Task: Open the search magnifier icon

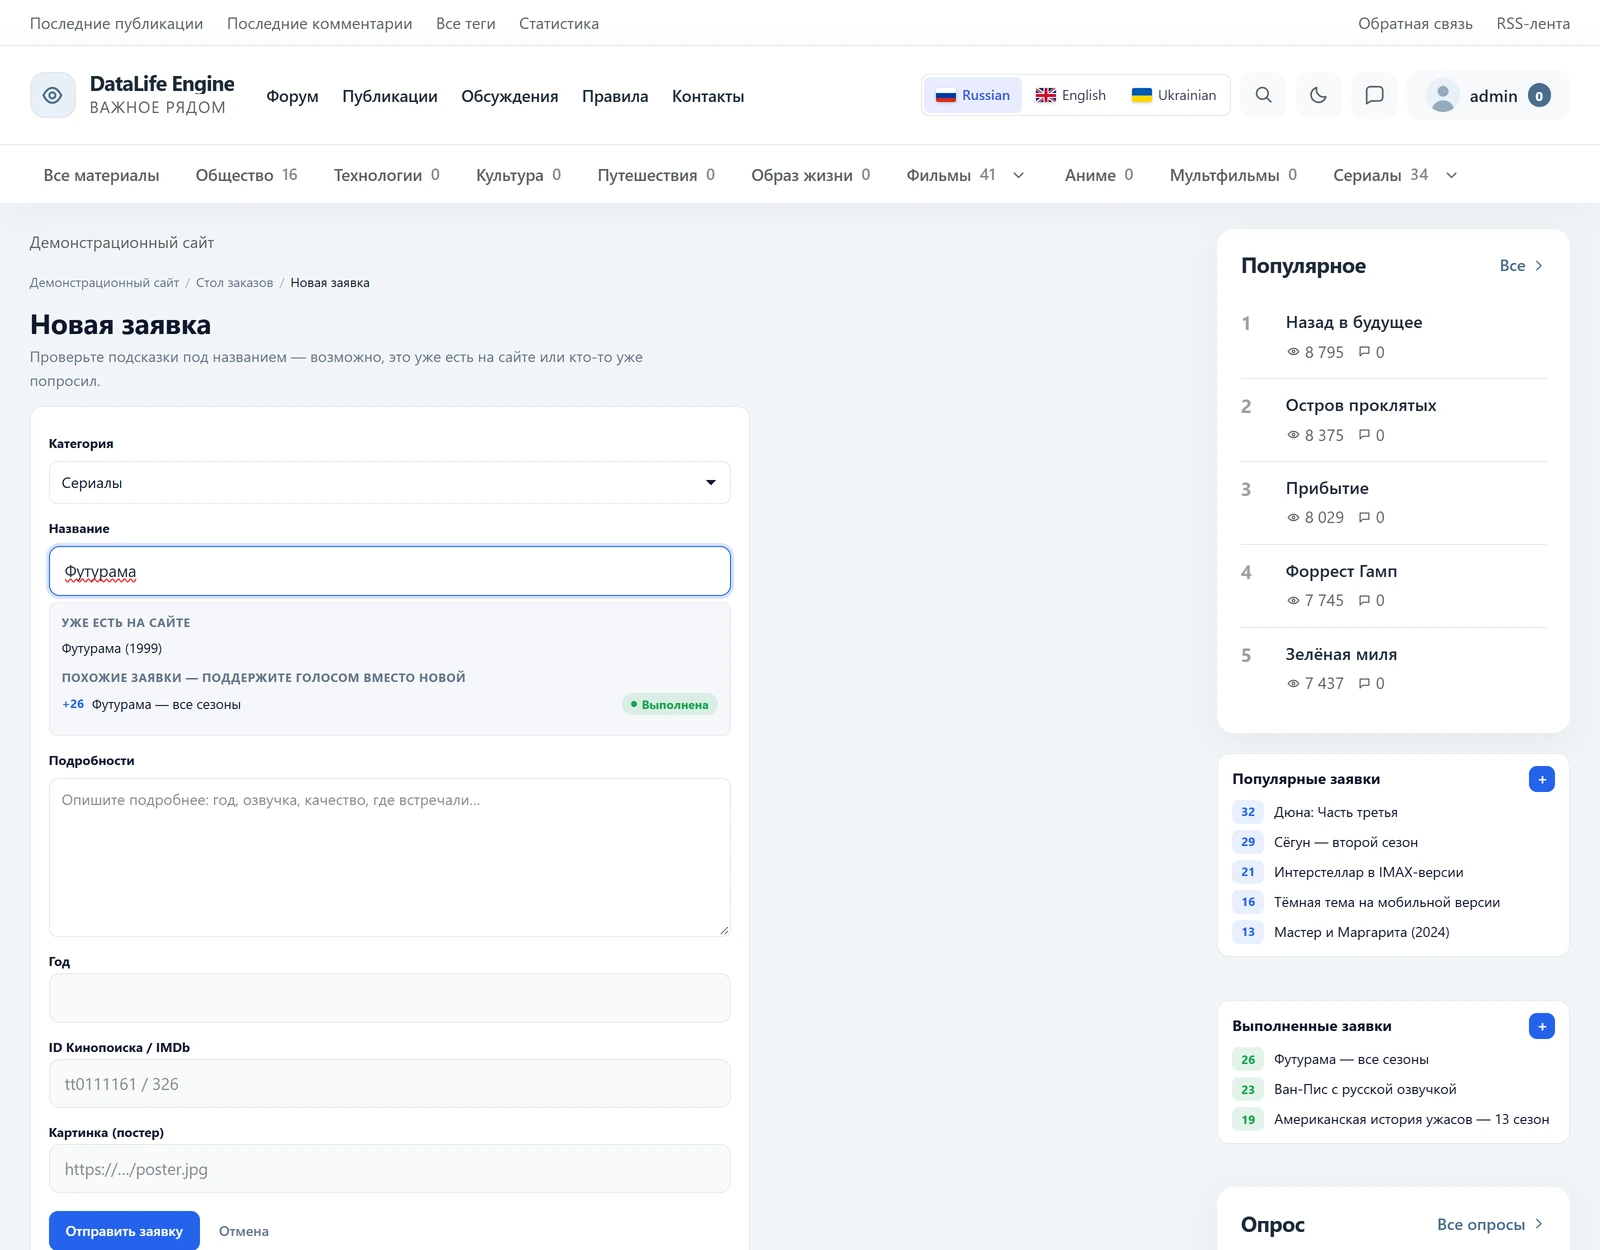Action: click(x=1264, y=95)
